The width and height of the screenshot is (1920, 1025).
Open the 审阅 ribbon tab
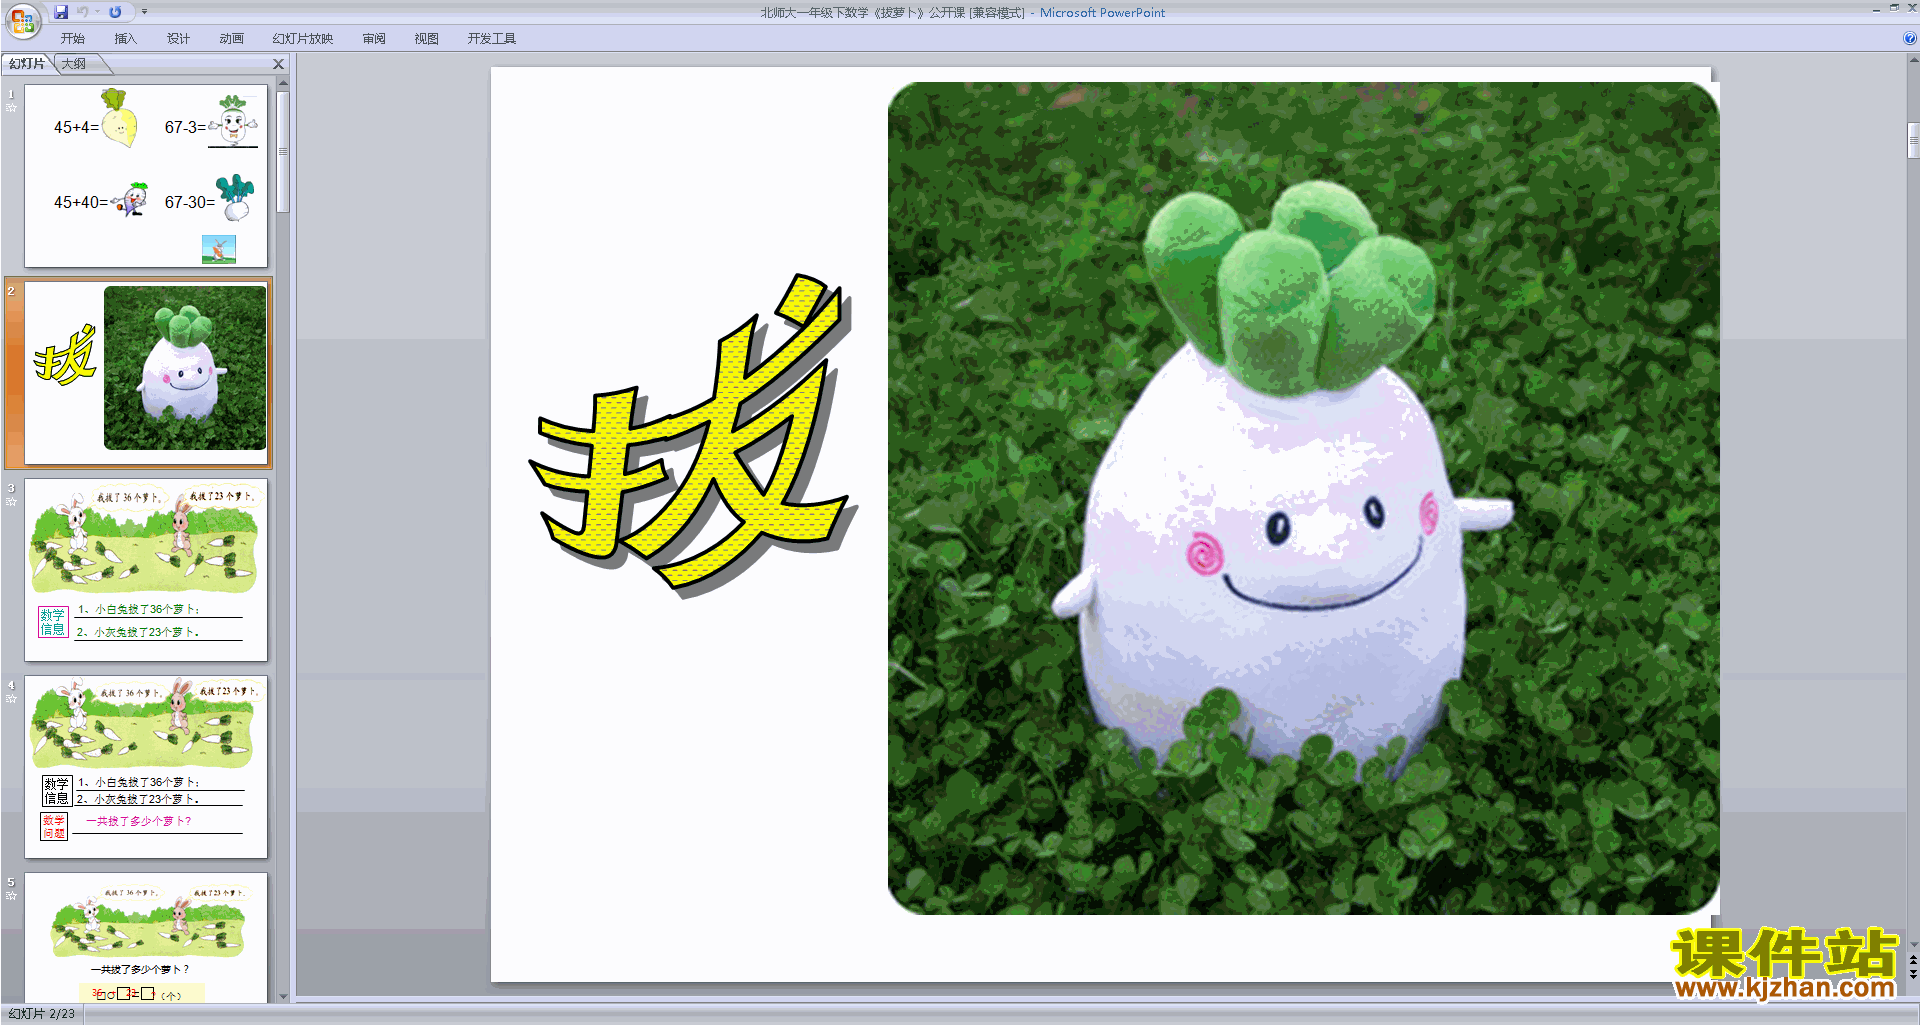374,39
